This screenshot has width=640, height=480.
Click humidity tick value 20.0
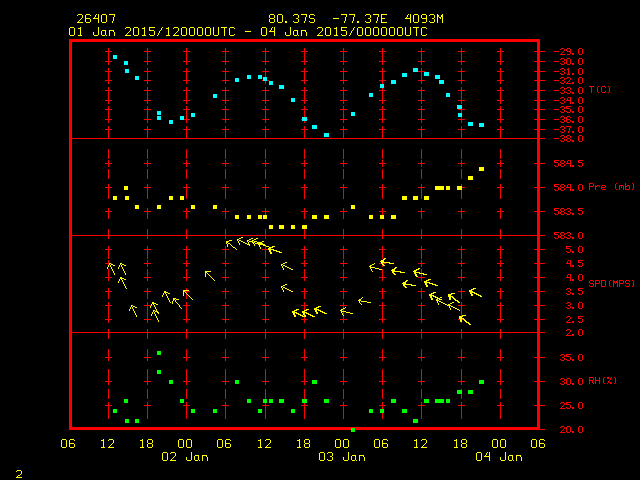[x=571, y=430]
